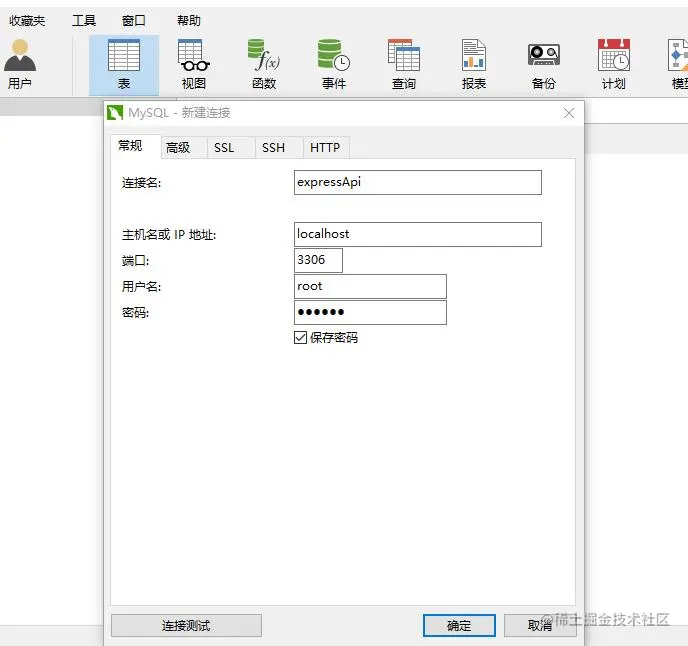Click the 连接名: label
The width and height of the screenshot is (688, 646).
[141, 183]
